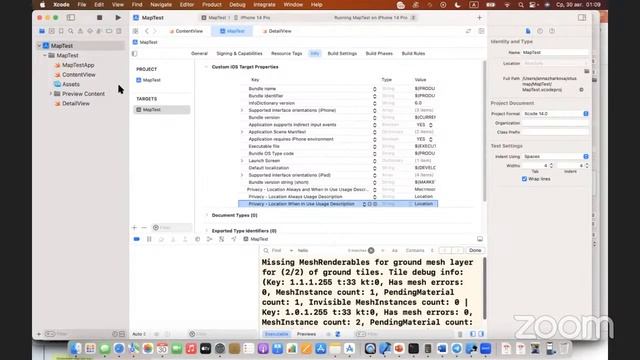Image resolution: width=640 pixels, height=360 pixels.
Task: Select Privacy - Location When in Use row
Action: coord(338,204)
